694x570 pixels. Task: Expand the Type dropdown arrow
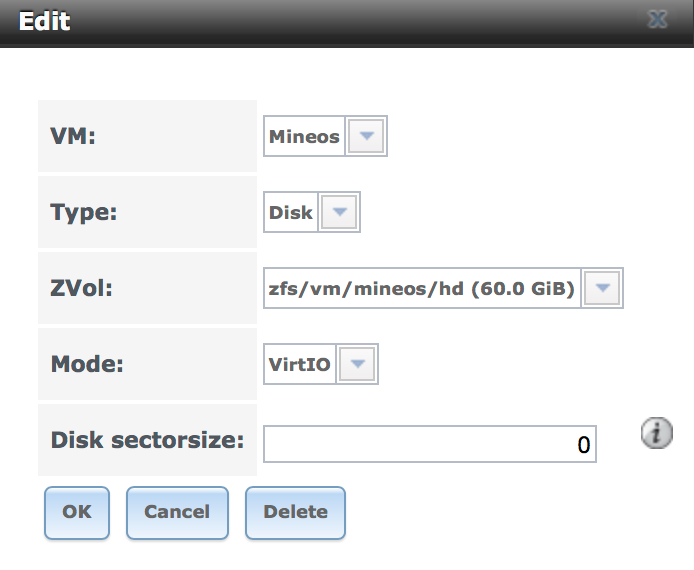click(339, 212)
